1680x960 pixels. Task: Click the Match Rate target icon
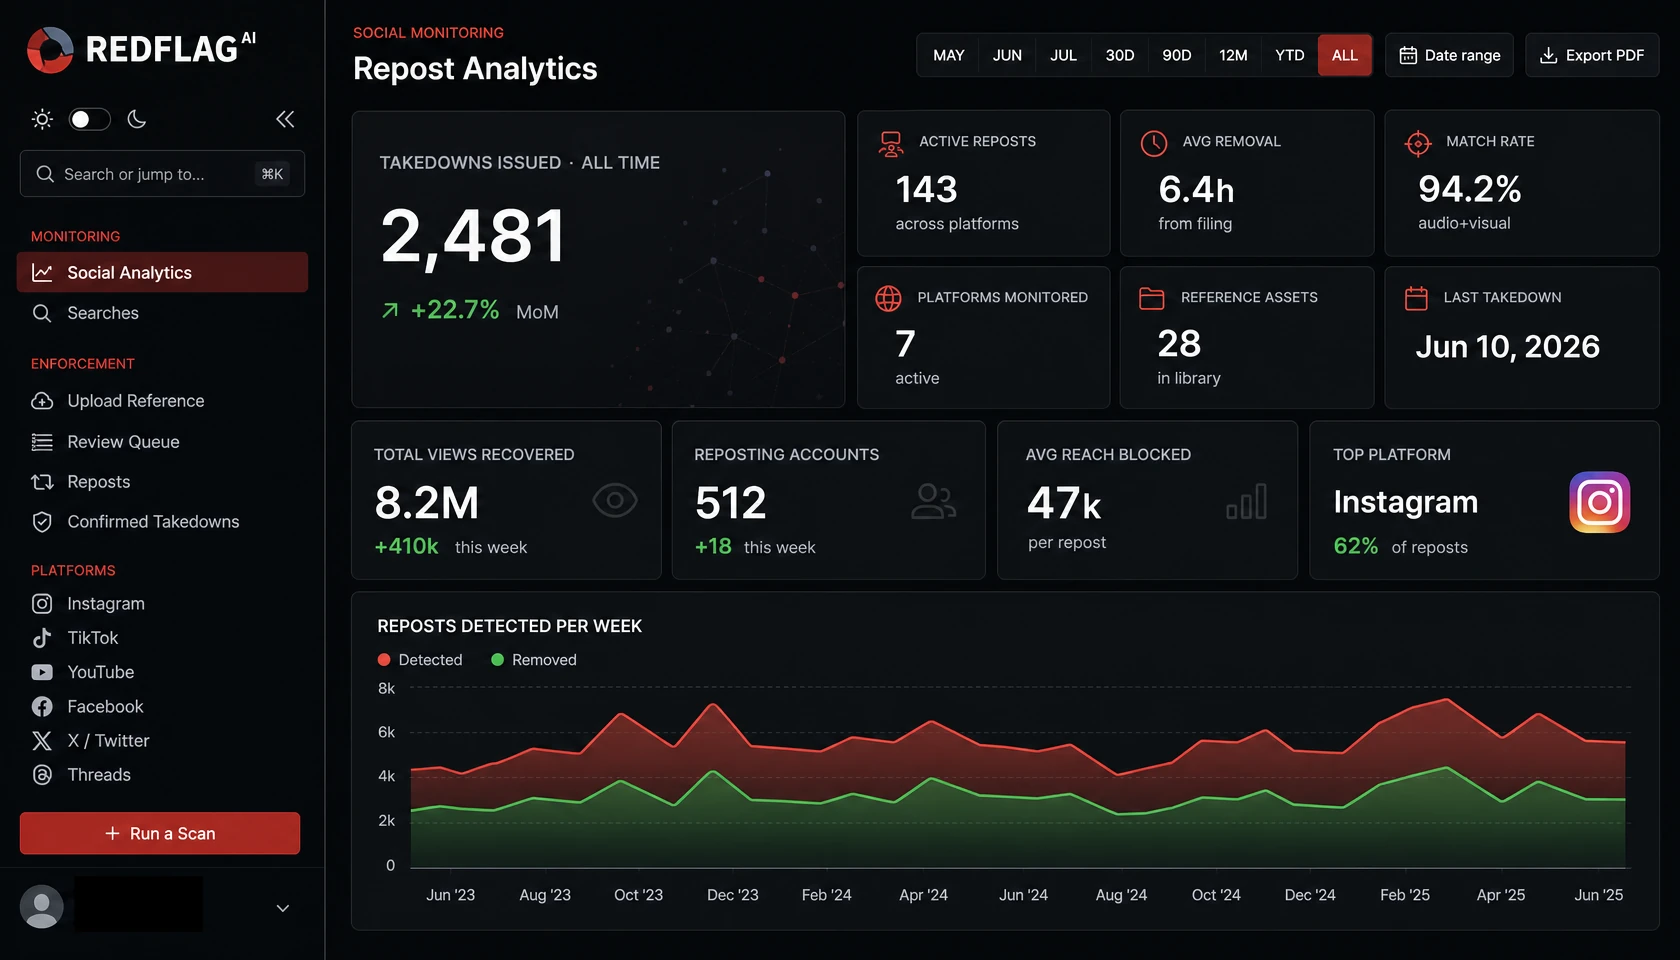coord(1417,144)
